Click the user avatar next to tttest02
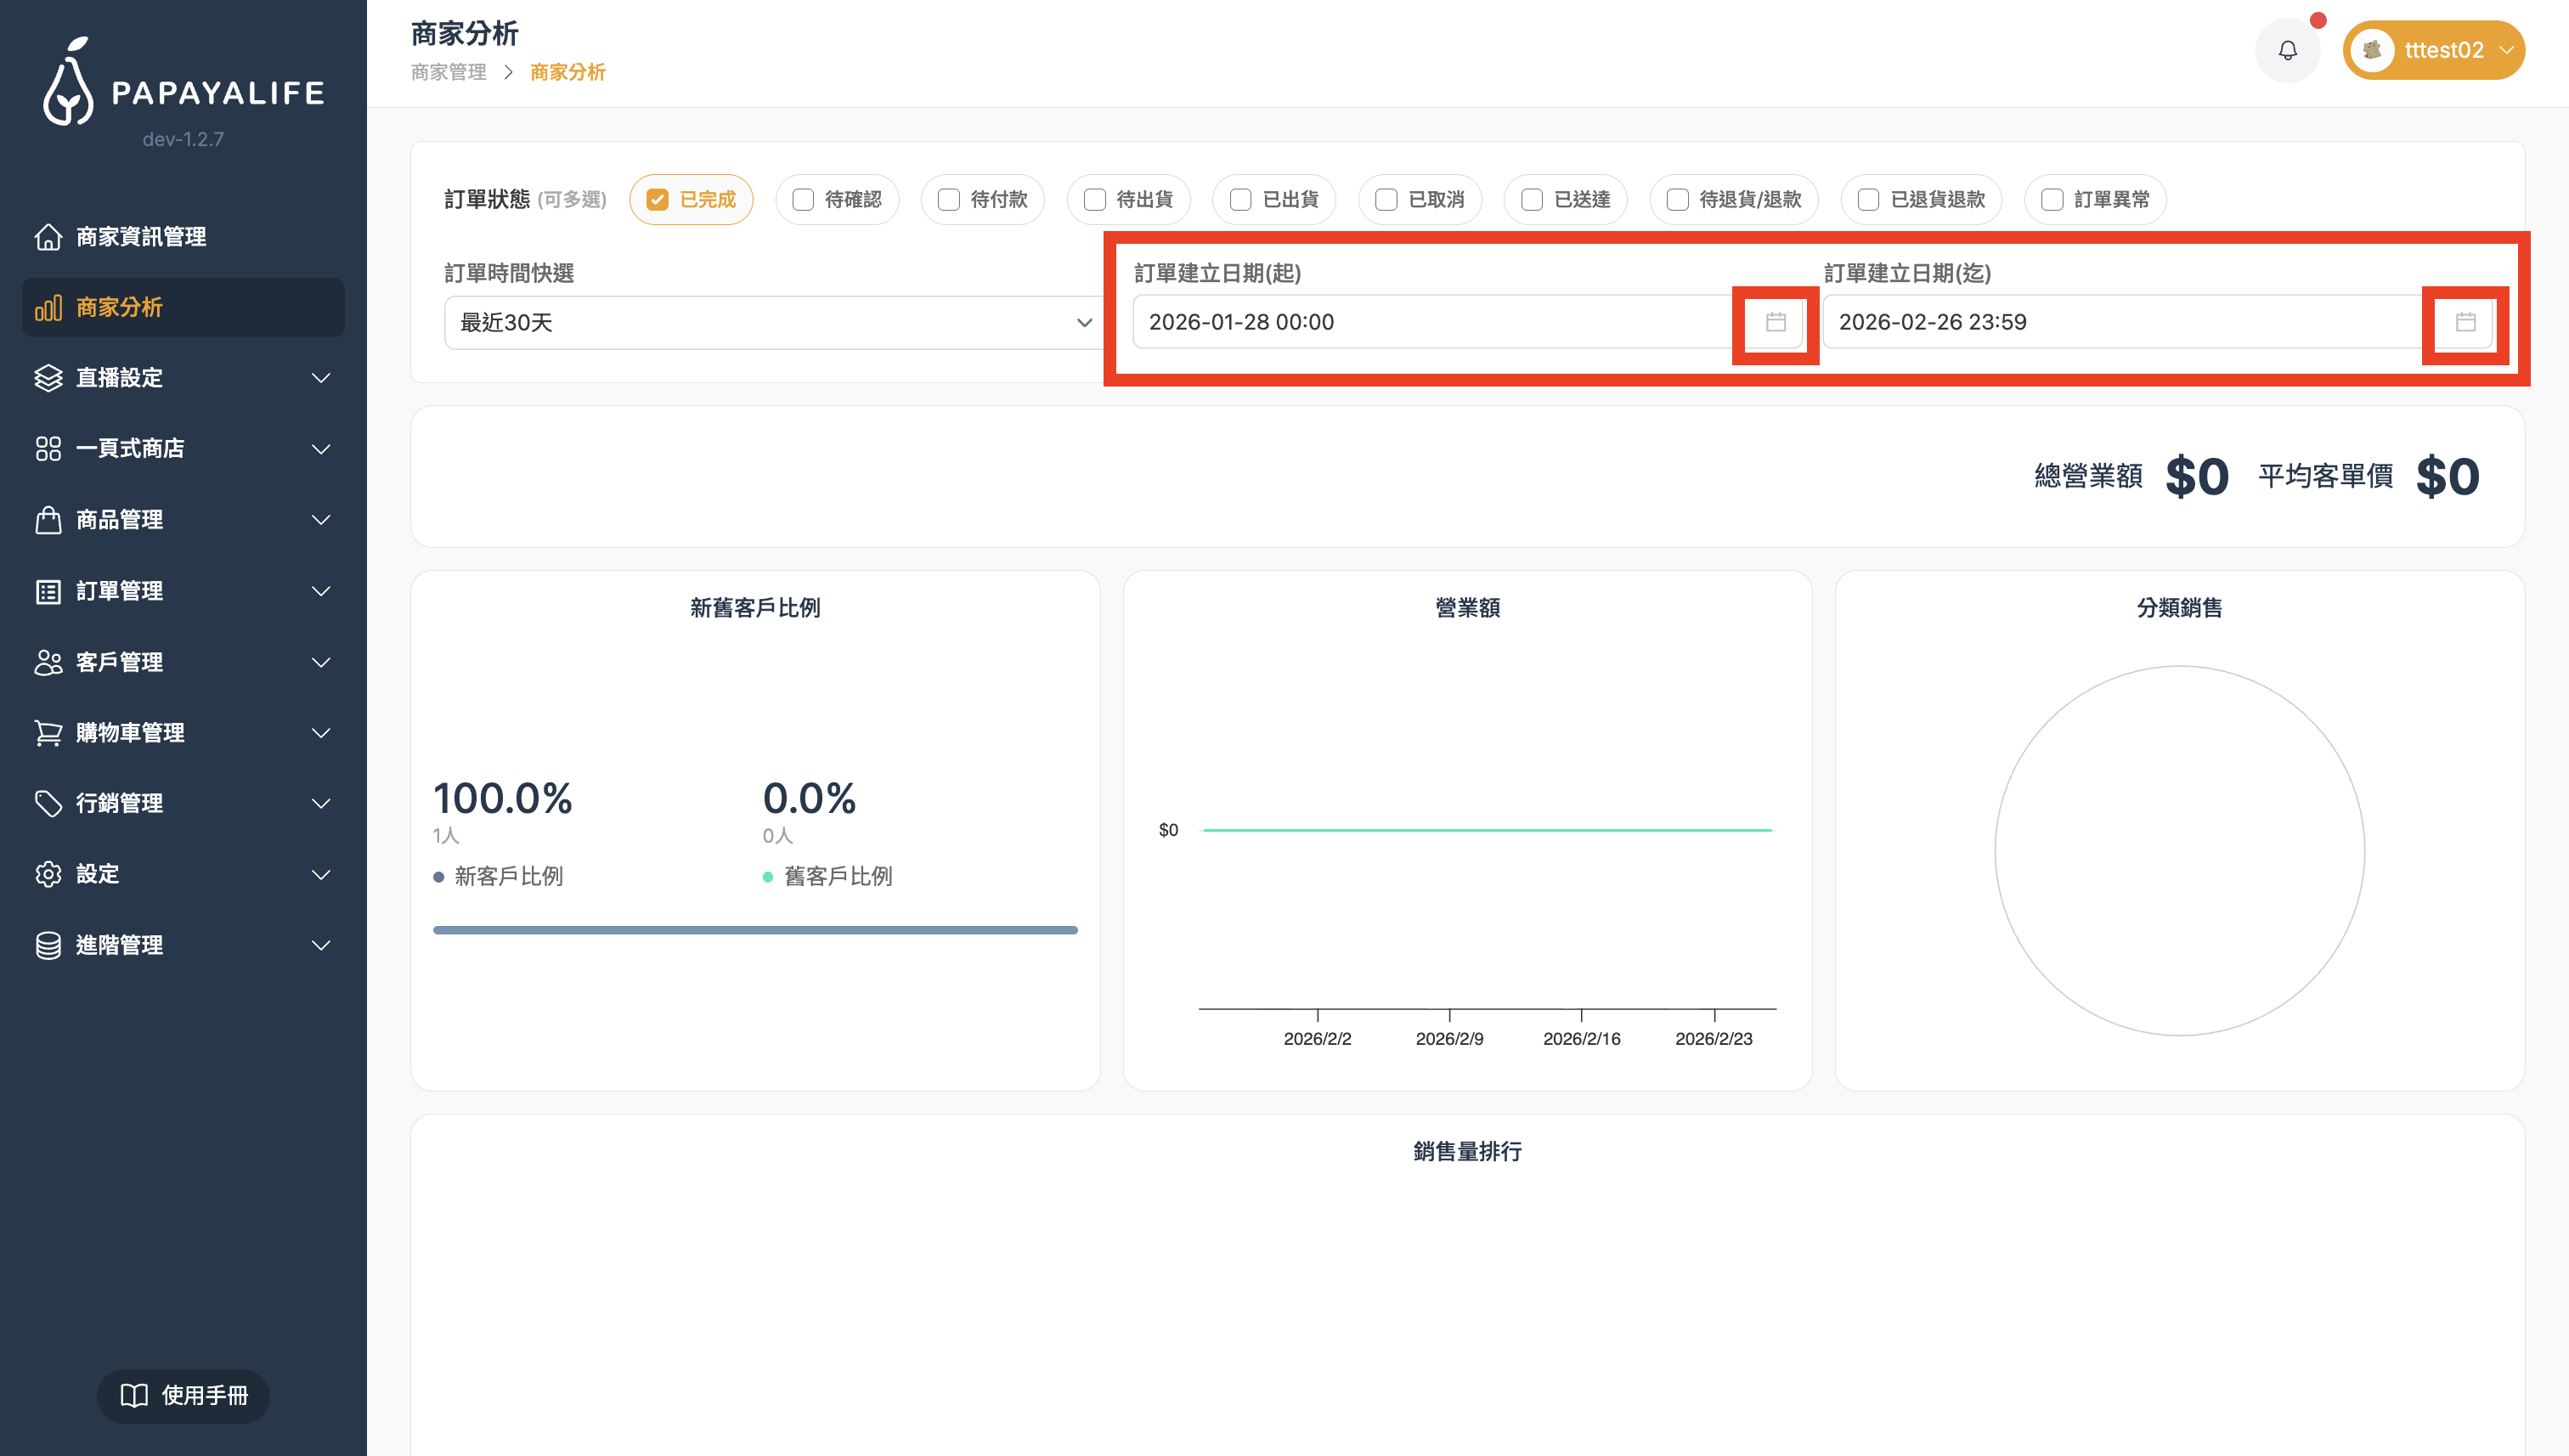This screenshot has width=2569, height=1456. [2372, 50]
